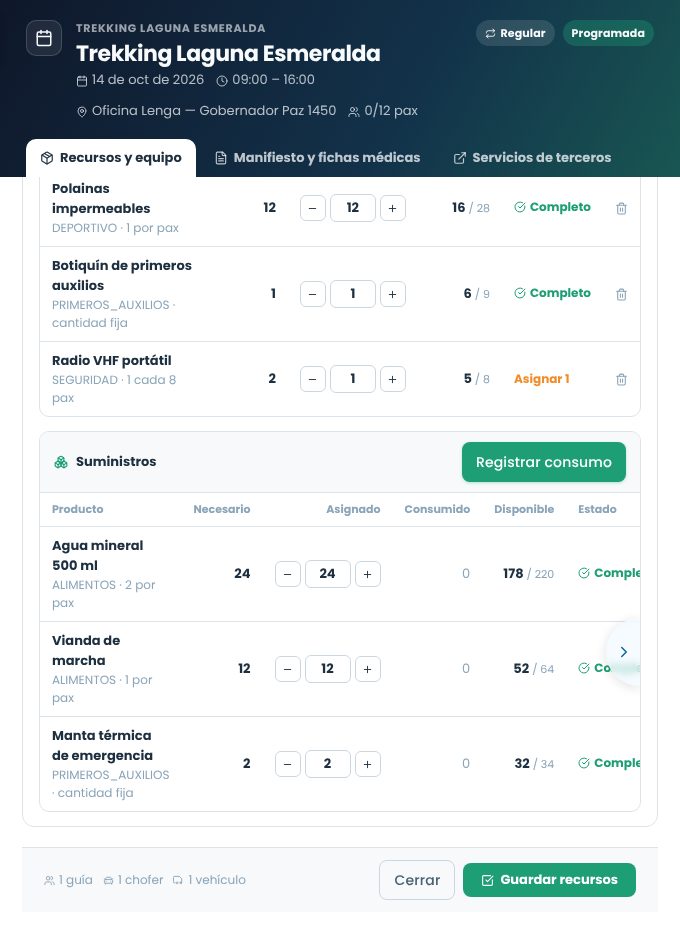Decrease Manta térmica de emergencia amount
Screen dimensions: 680x944
(x=288, y=765)
